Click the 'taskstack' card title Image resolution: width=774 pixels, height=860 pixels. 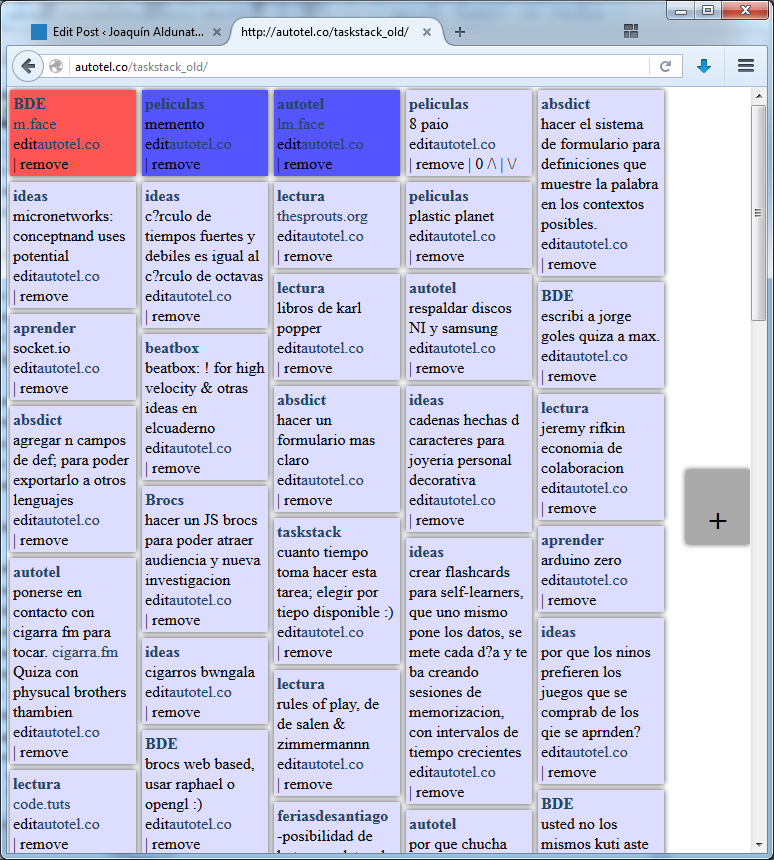point(309,532)
